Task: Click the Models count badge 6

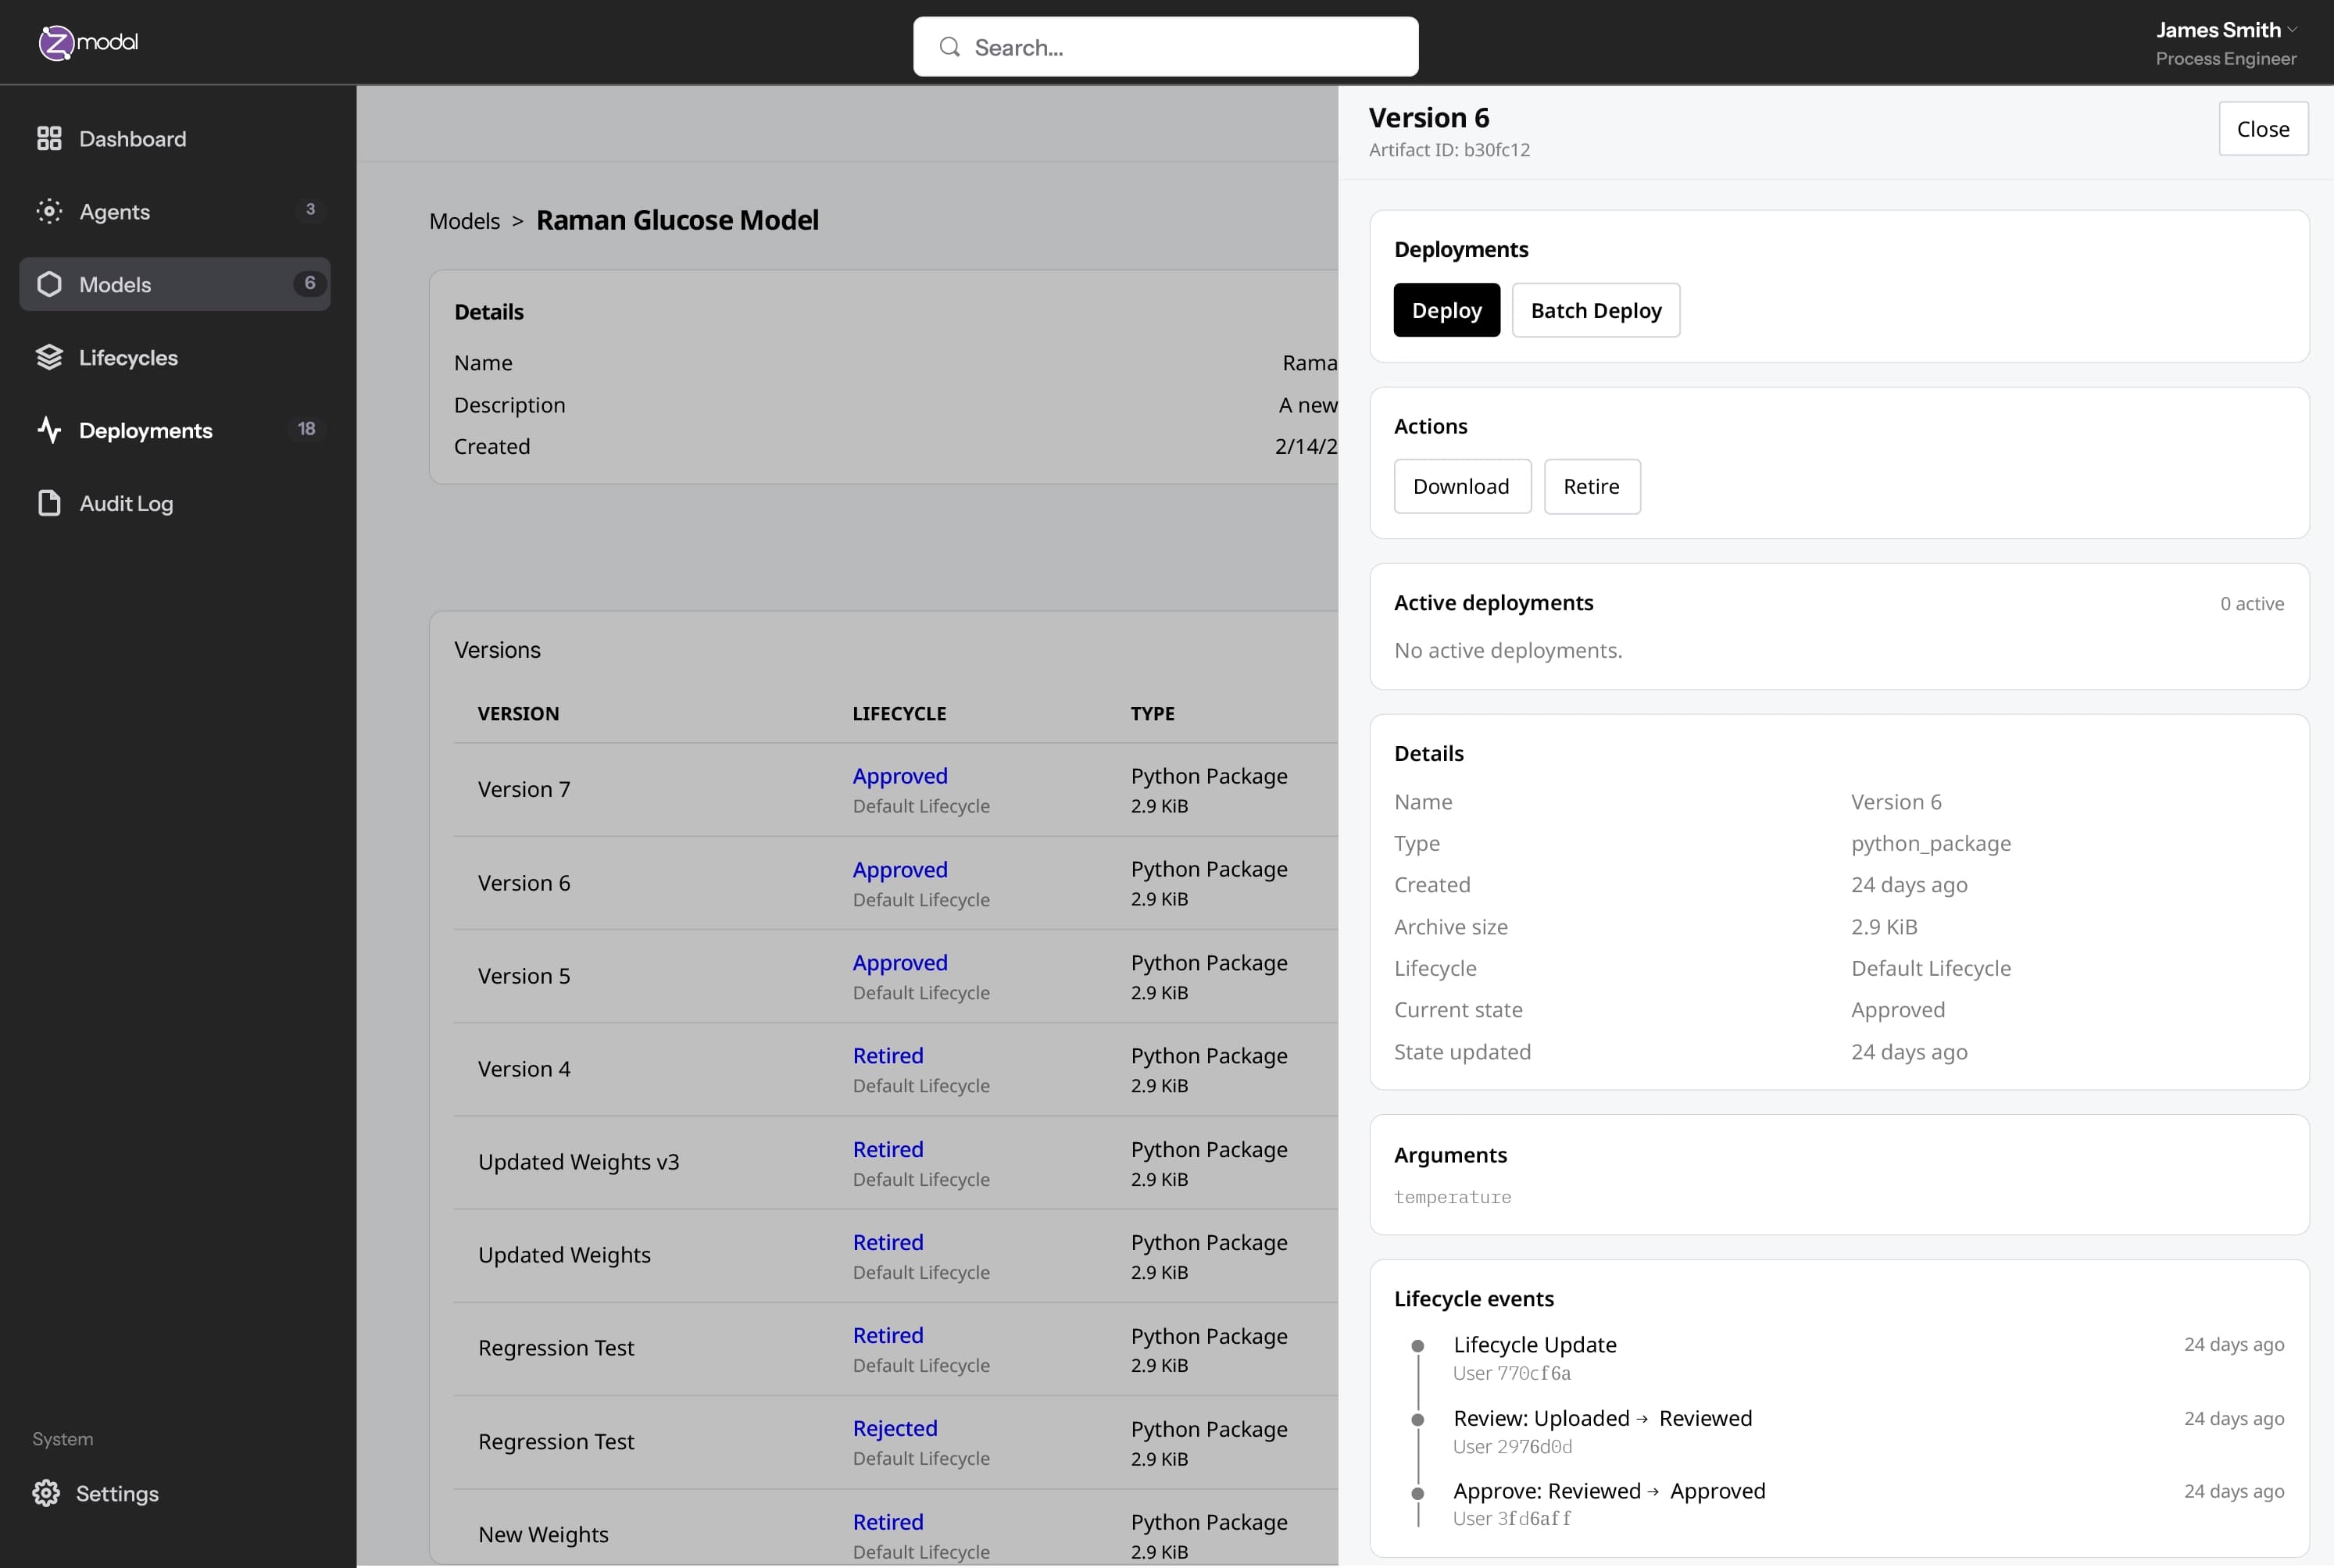Action: pyautogui.click(x=310, y=284)
